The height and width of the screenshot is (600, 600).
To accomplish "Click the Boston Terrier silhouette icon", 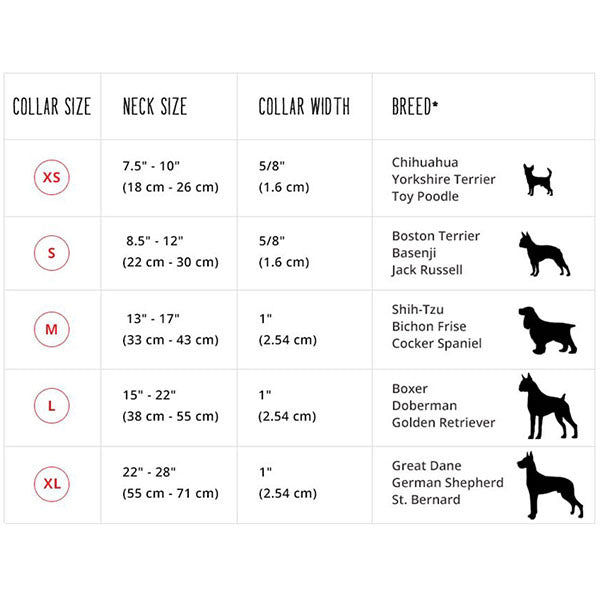I will (543, 254).
